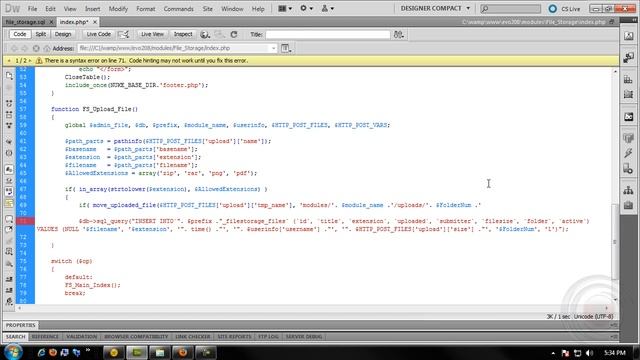The image size is (640, 360).
Task: Click the Collapse Full Tag icon
Action: (9, 103)
